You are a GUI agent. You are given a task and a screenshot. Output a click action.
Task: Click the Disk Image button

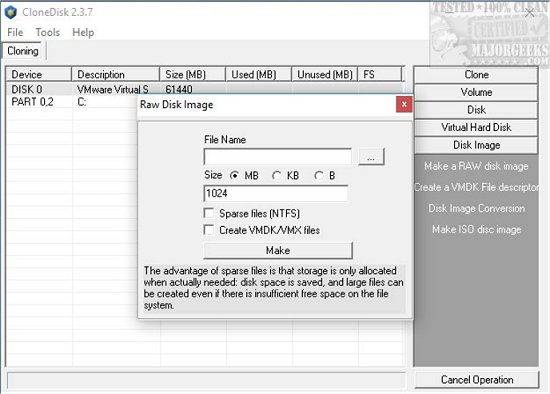pos(476,145)
